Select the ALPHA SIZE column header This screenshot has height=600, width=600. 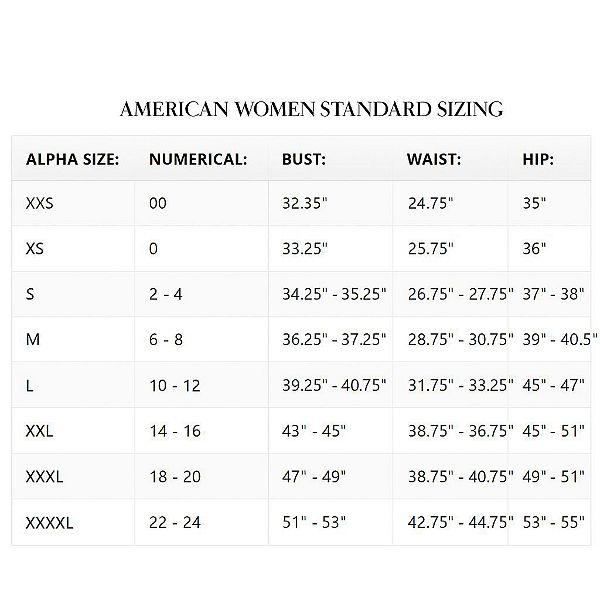pyautogui.click(x=72, y=158)
